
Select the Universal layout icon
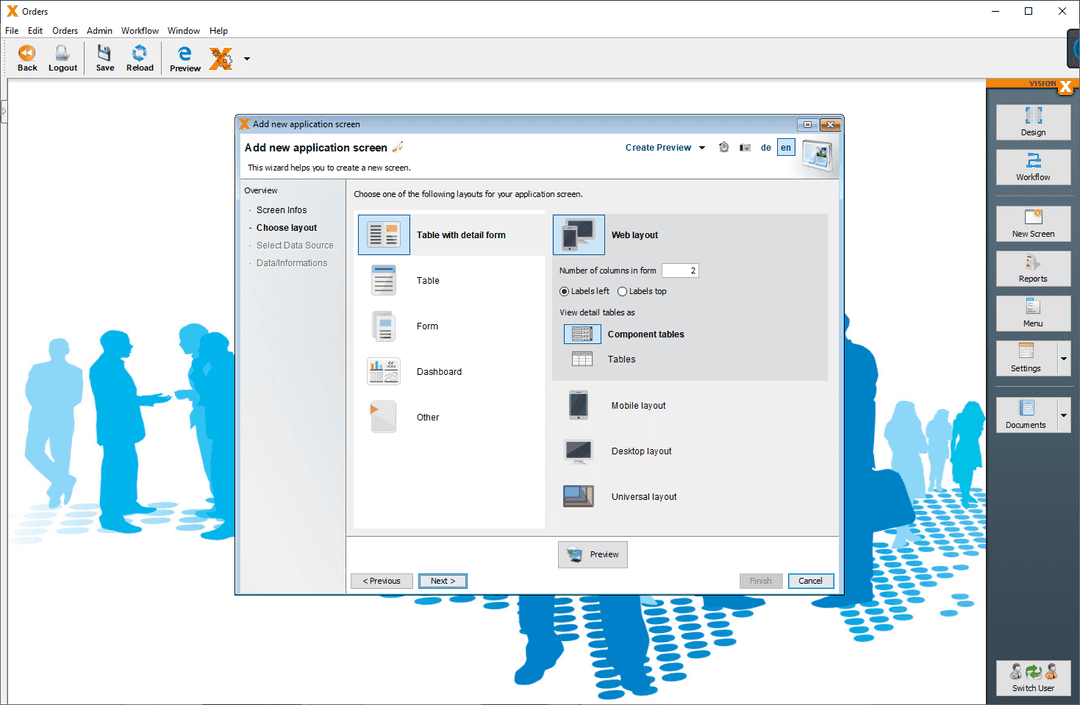580,496
